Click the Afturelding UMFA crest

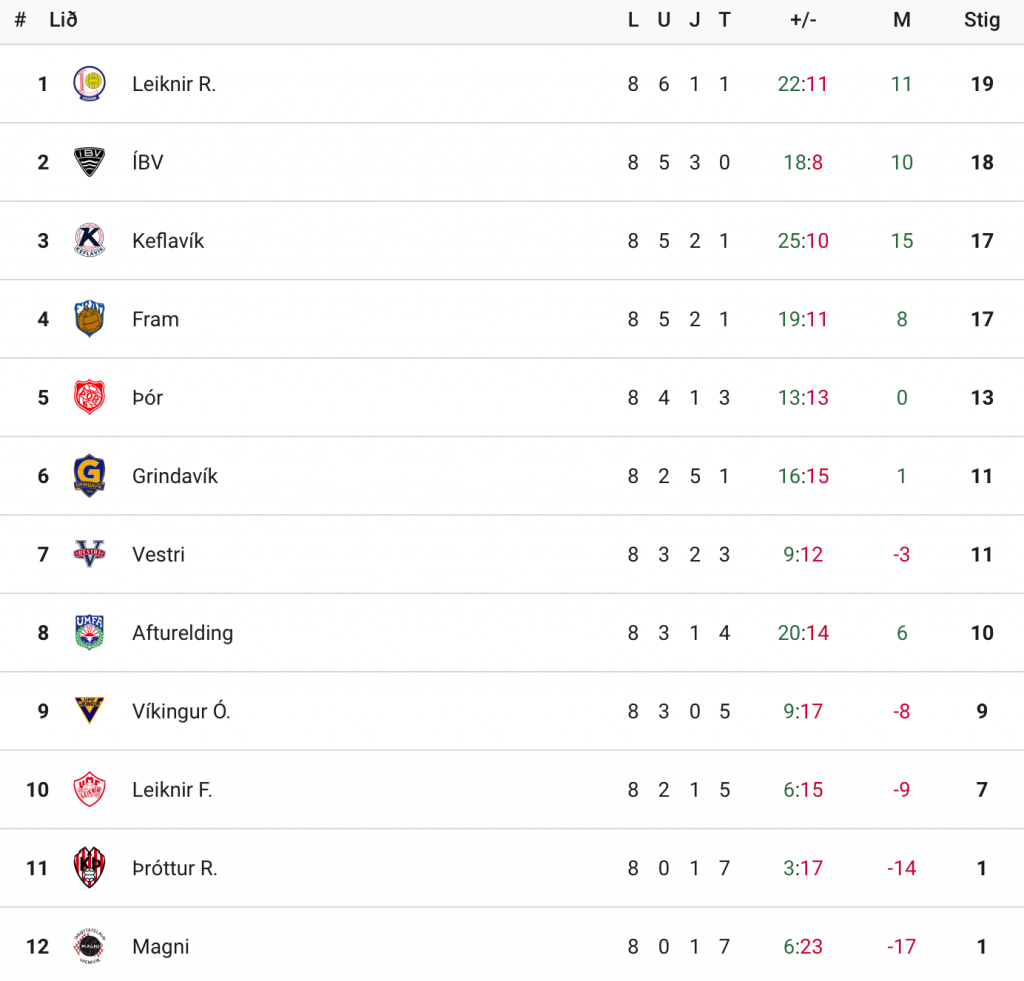[89, 632]
